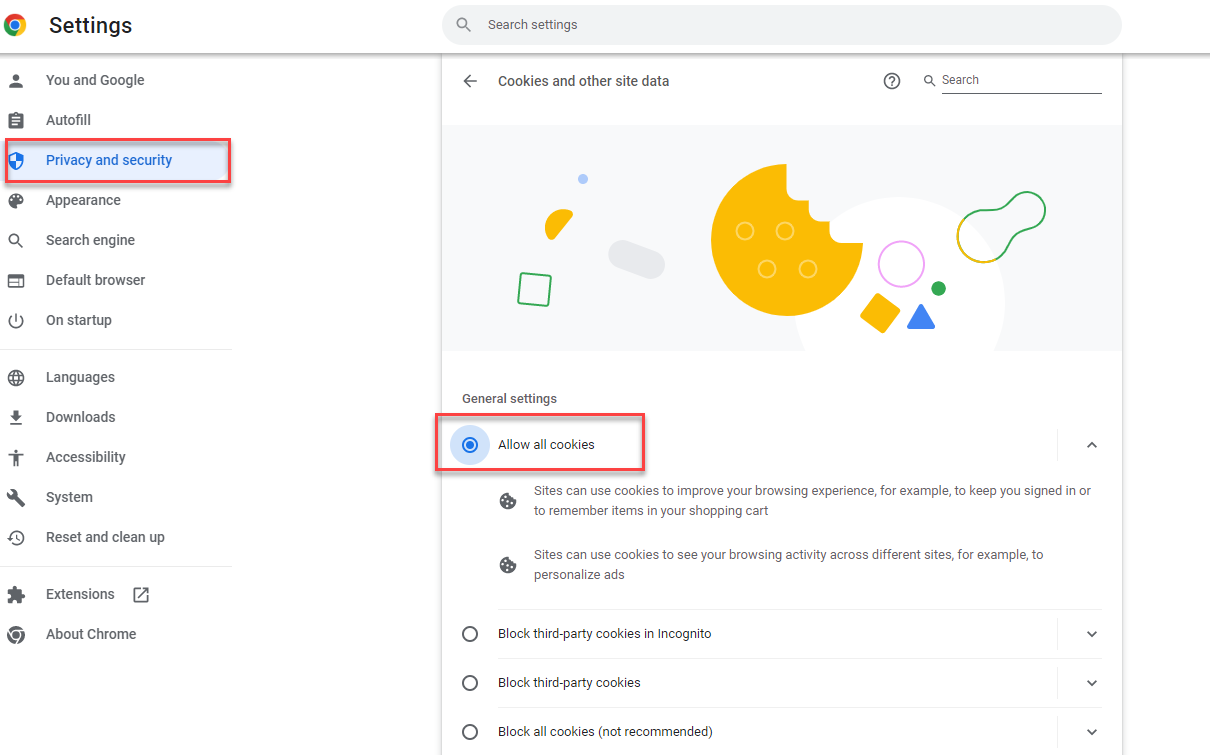Click the System wrench icon
Image resolution: width=1210 pixels, height=755 pixels.
[16, 498]
